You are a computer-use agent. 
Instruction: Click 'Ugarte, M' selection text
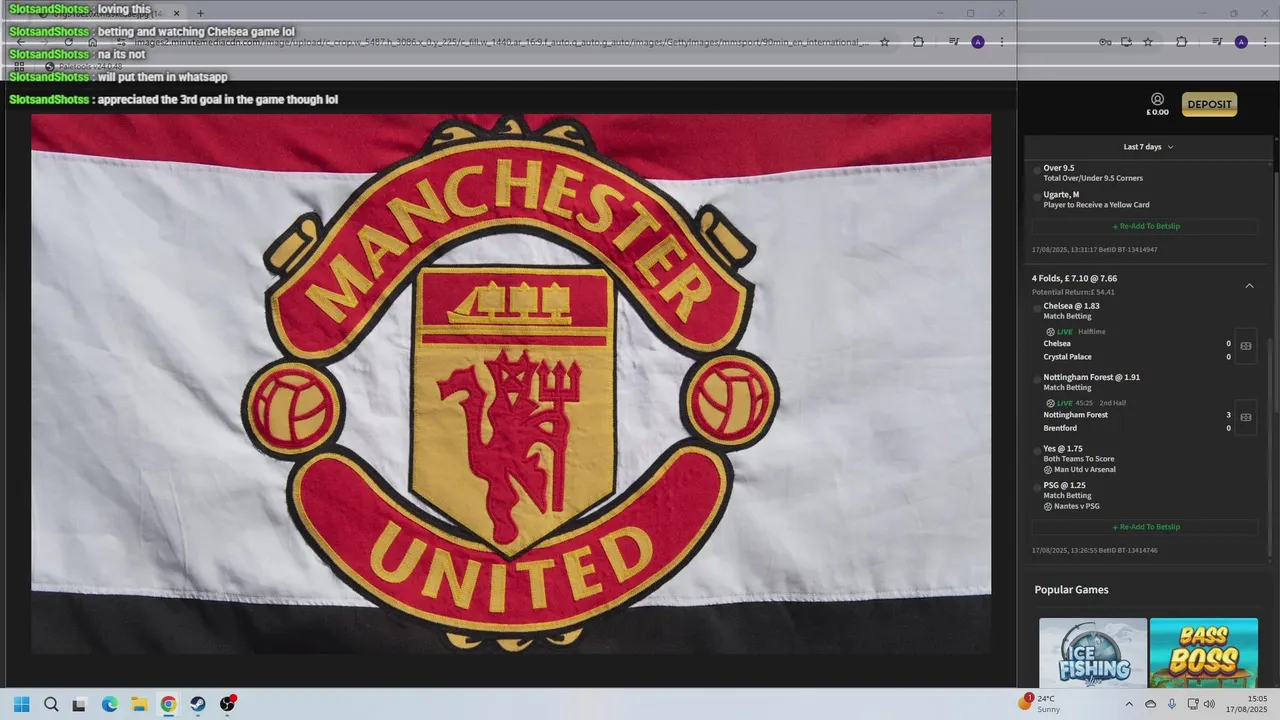pos(1061,194)
